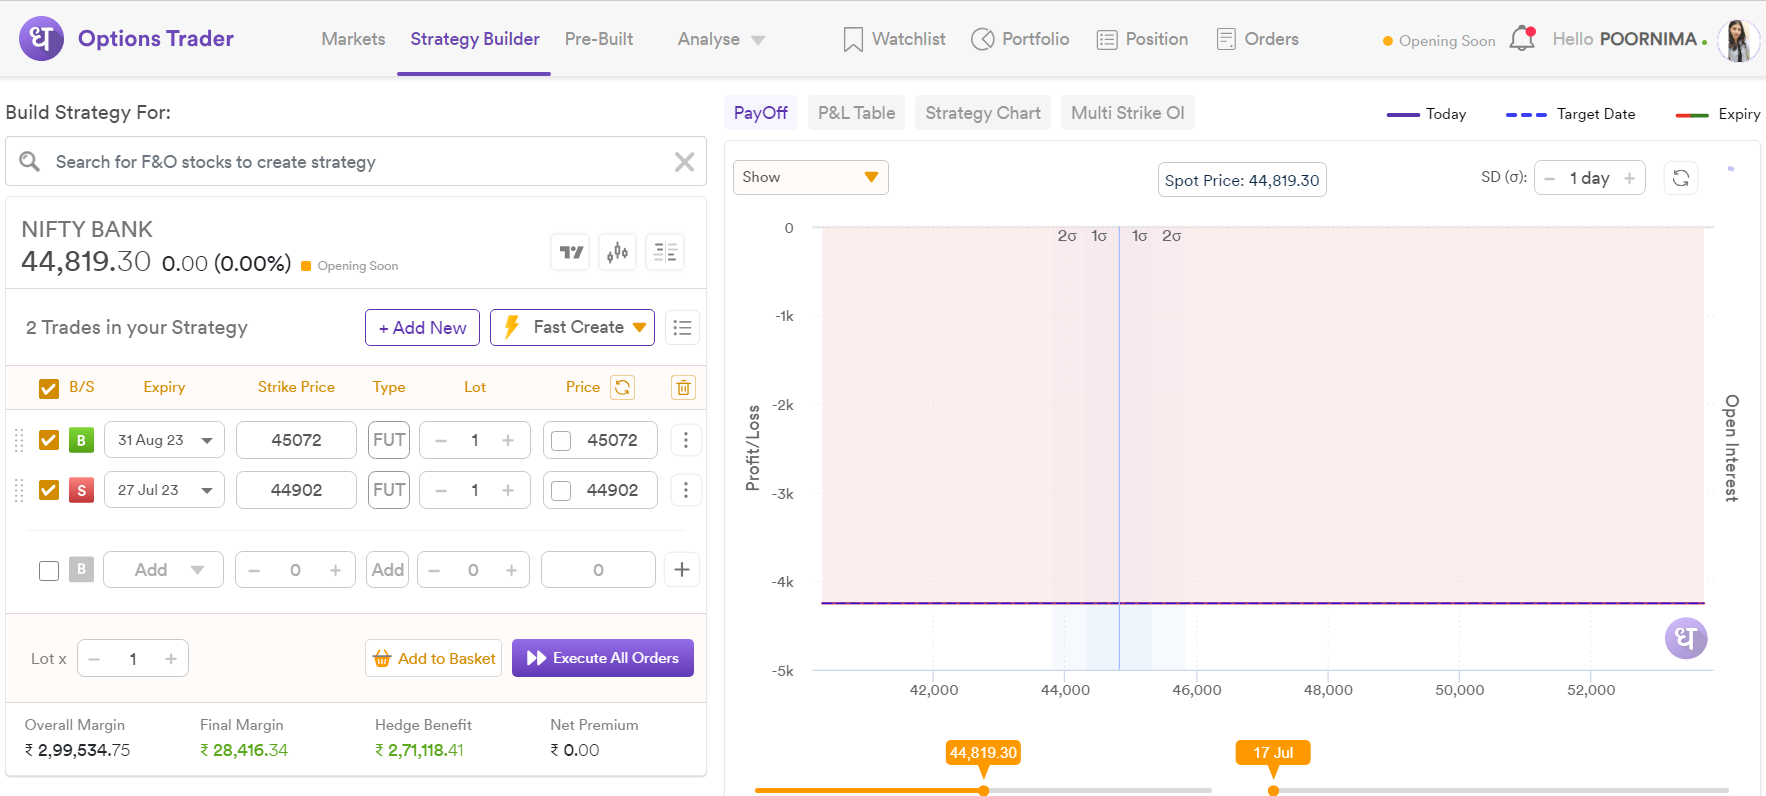Click the strategy list view icon
The height and width of the screenshot is (796, 1766).
pyautogui.click(x=682, y=328)
